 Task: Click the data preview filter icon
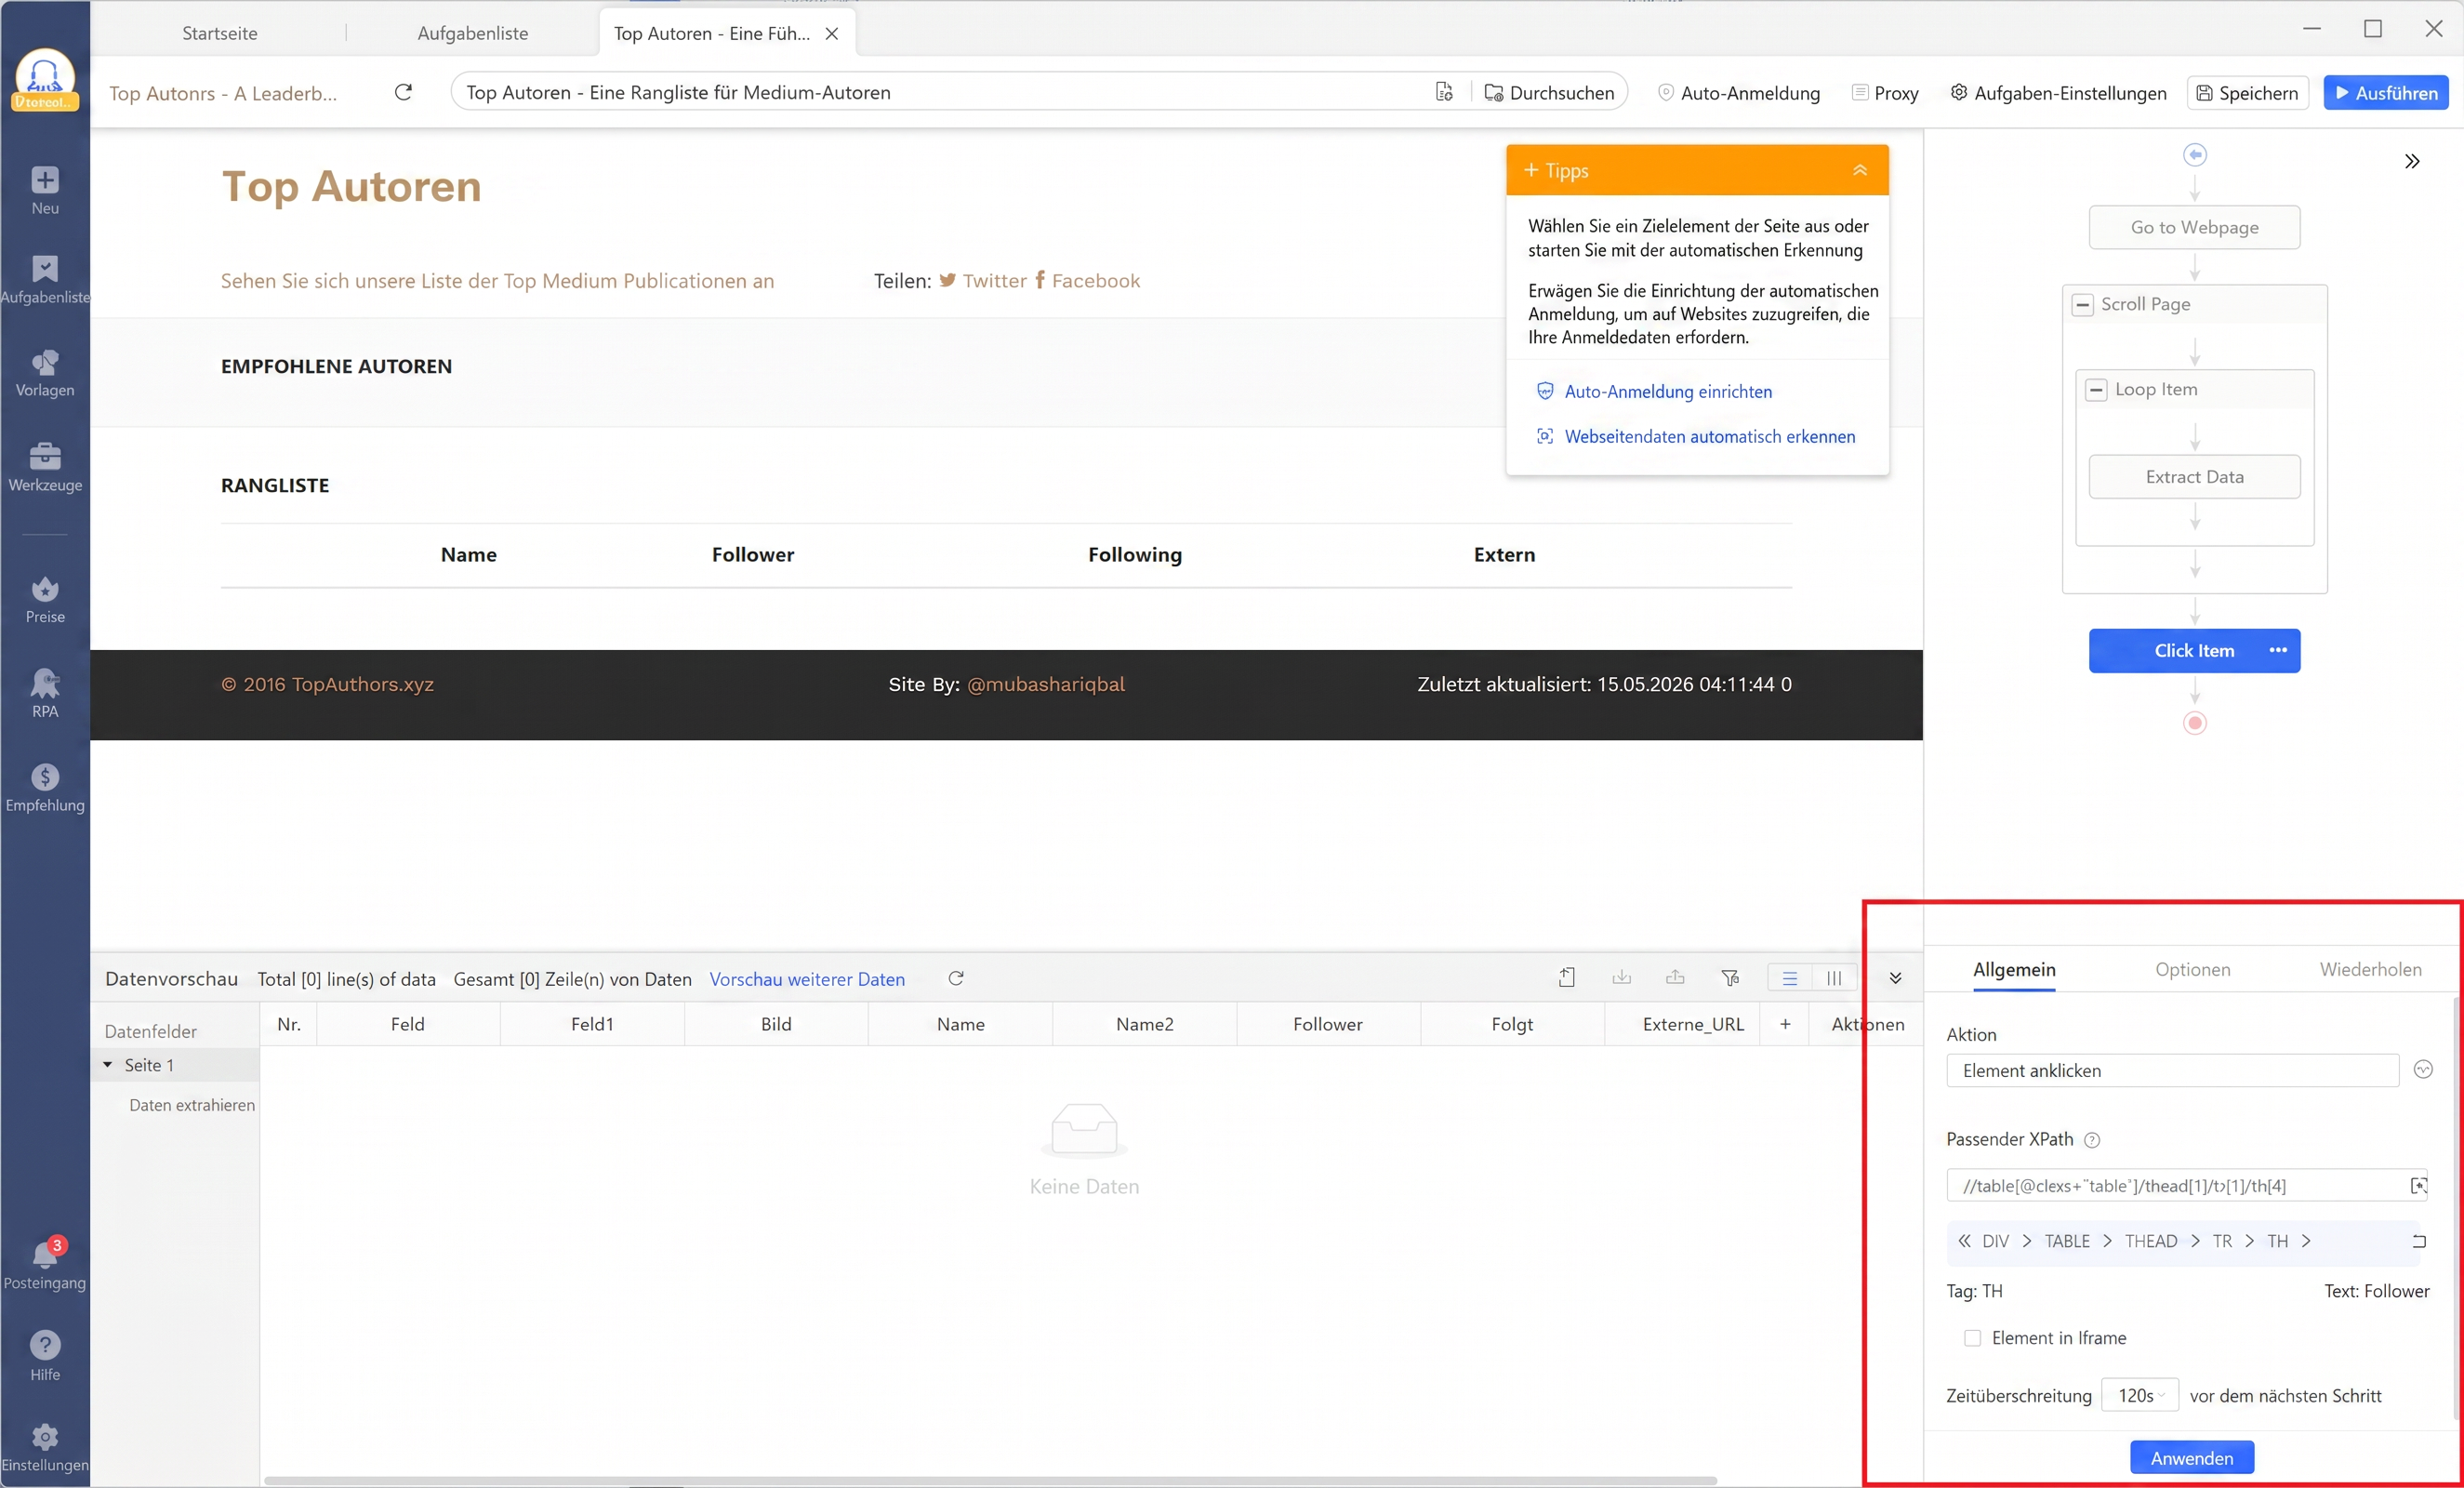pos(1730,978)
